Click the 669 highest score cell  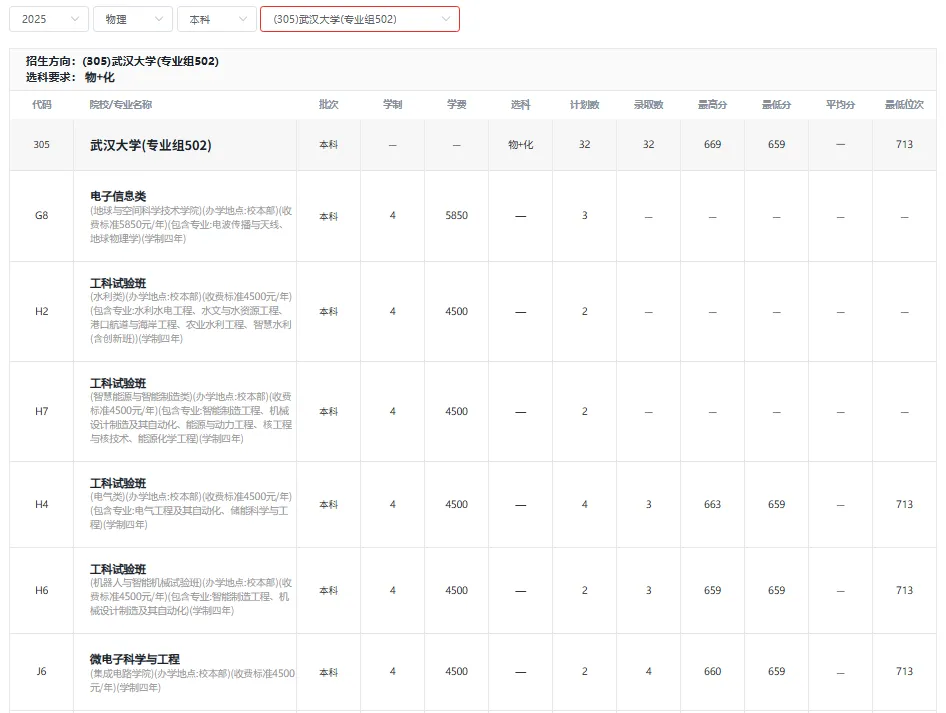713,145
